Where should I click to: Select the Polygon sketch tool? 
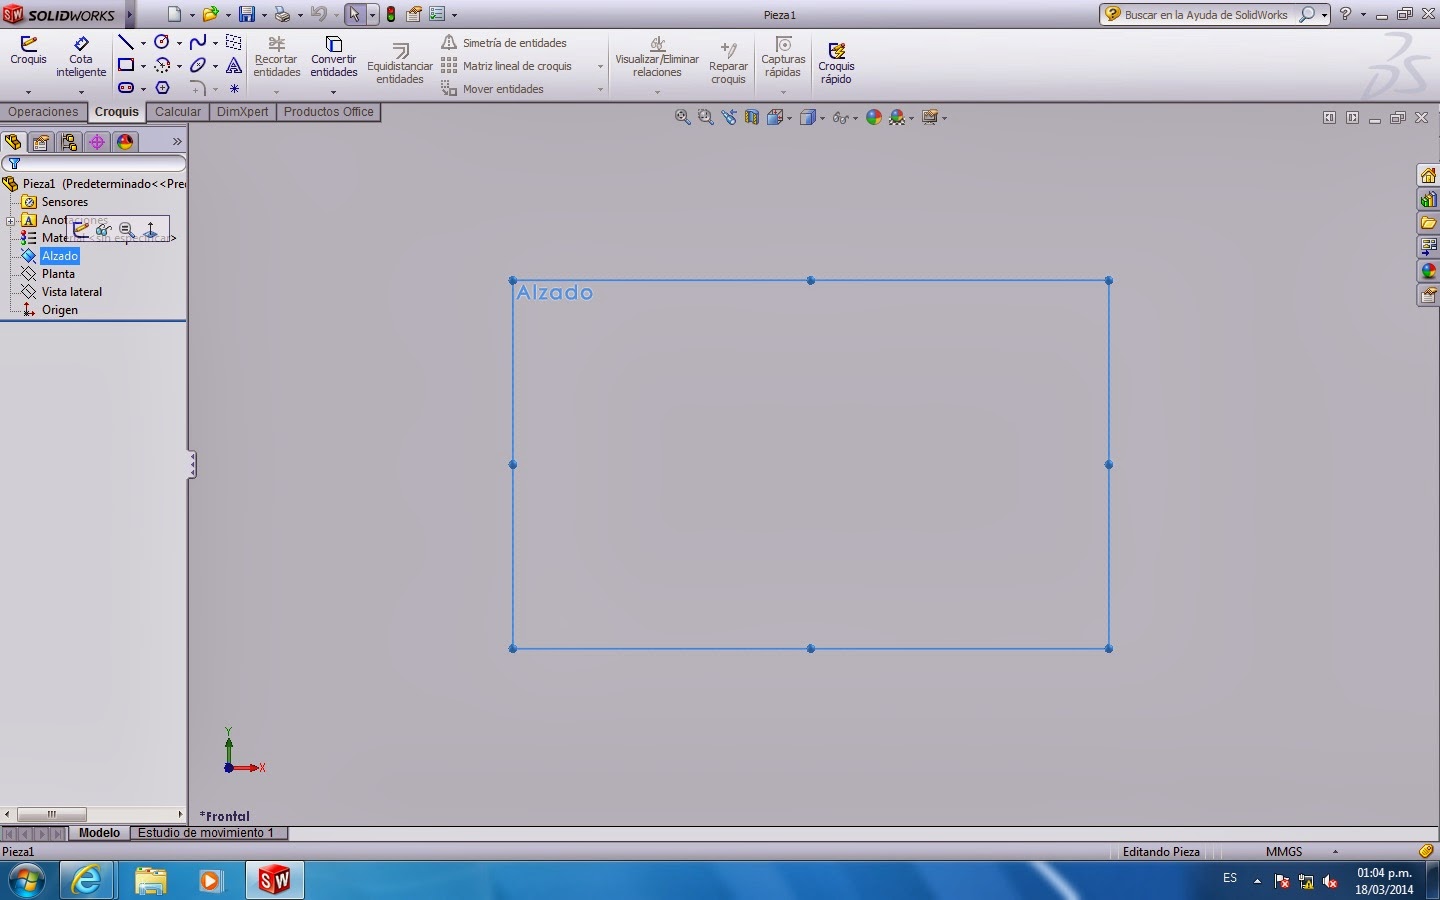pyautogui.click(x=163, y=88)
